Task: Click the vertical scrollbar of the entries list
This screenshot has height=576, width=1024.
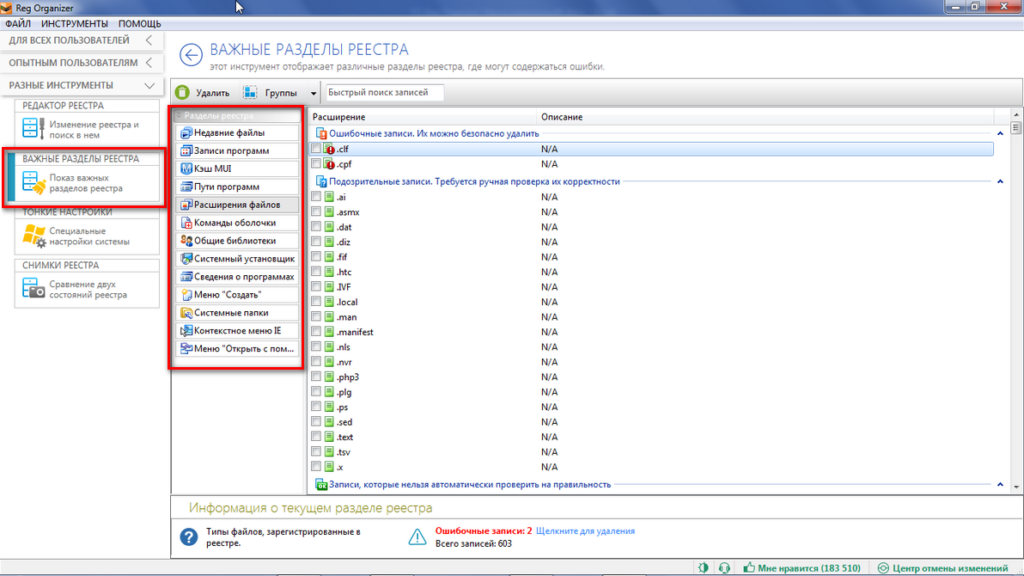Action: pyautogui.click(x=1016, y=300)
